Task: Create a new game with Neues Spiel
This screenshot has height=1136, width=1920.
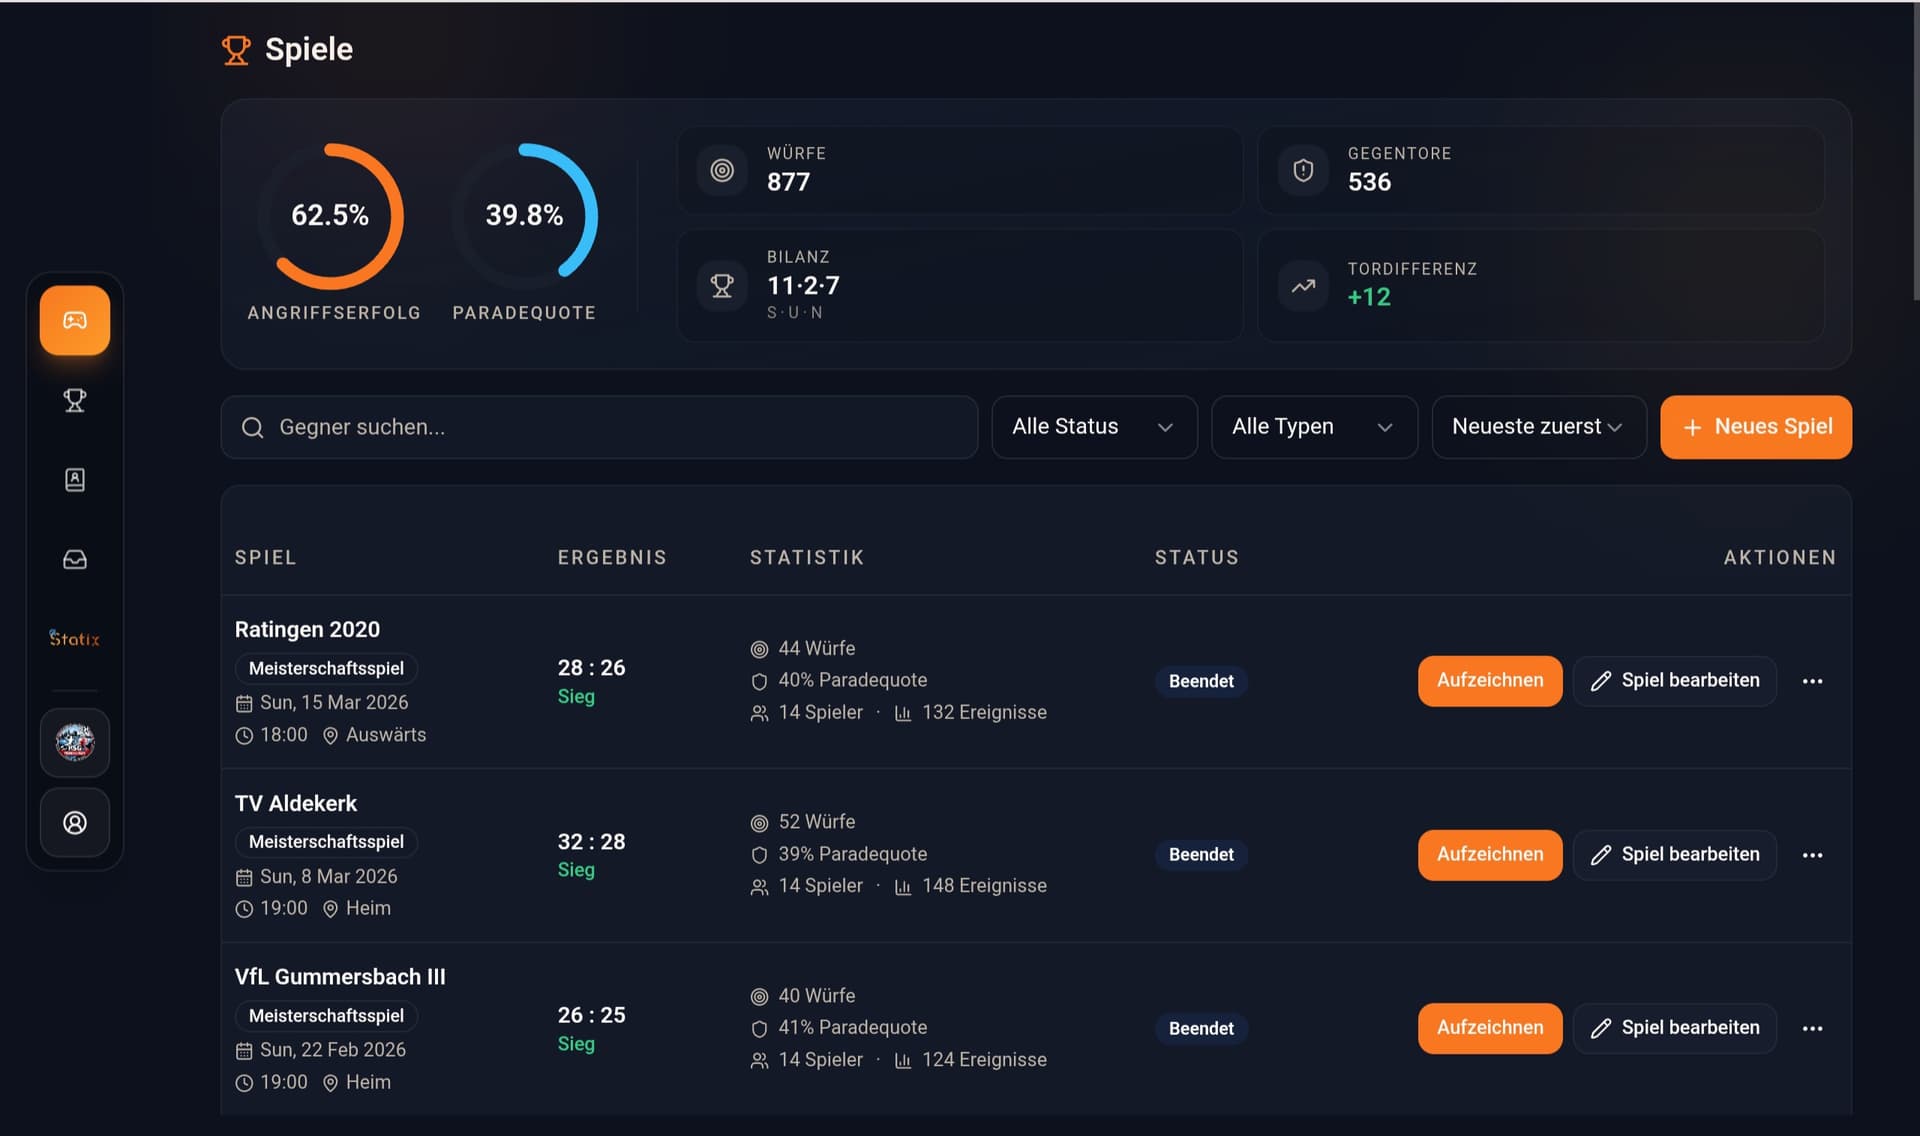Action: [x=1756, y=427]
